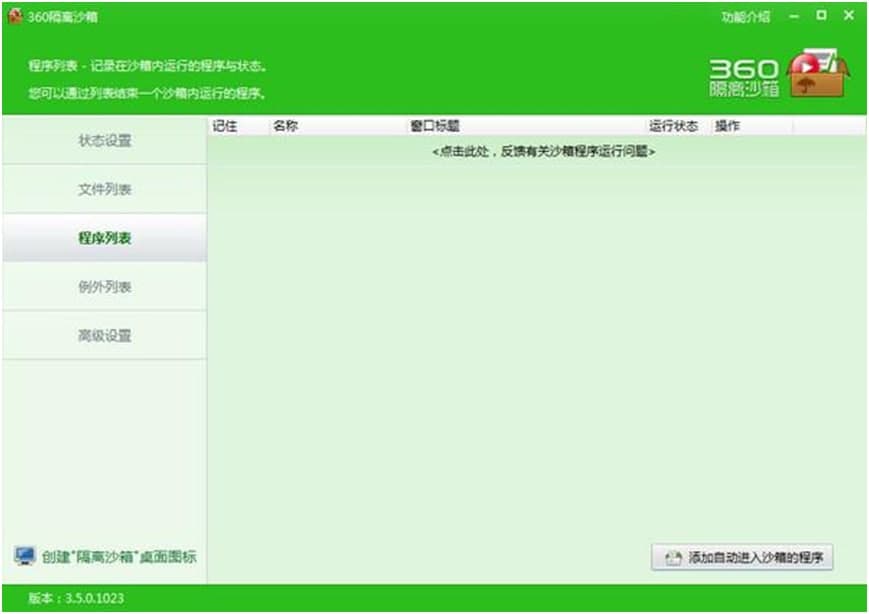Close the 360隔离沙箱 window
This screenshot has width=869, height=614.
(848, 16)
